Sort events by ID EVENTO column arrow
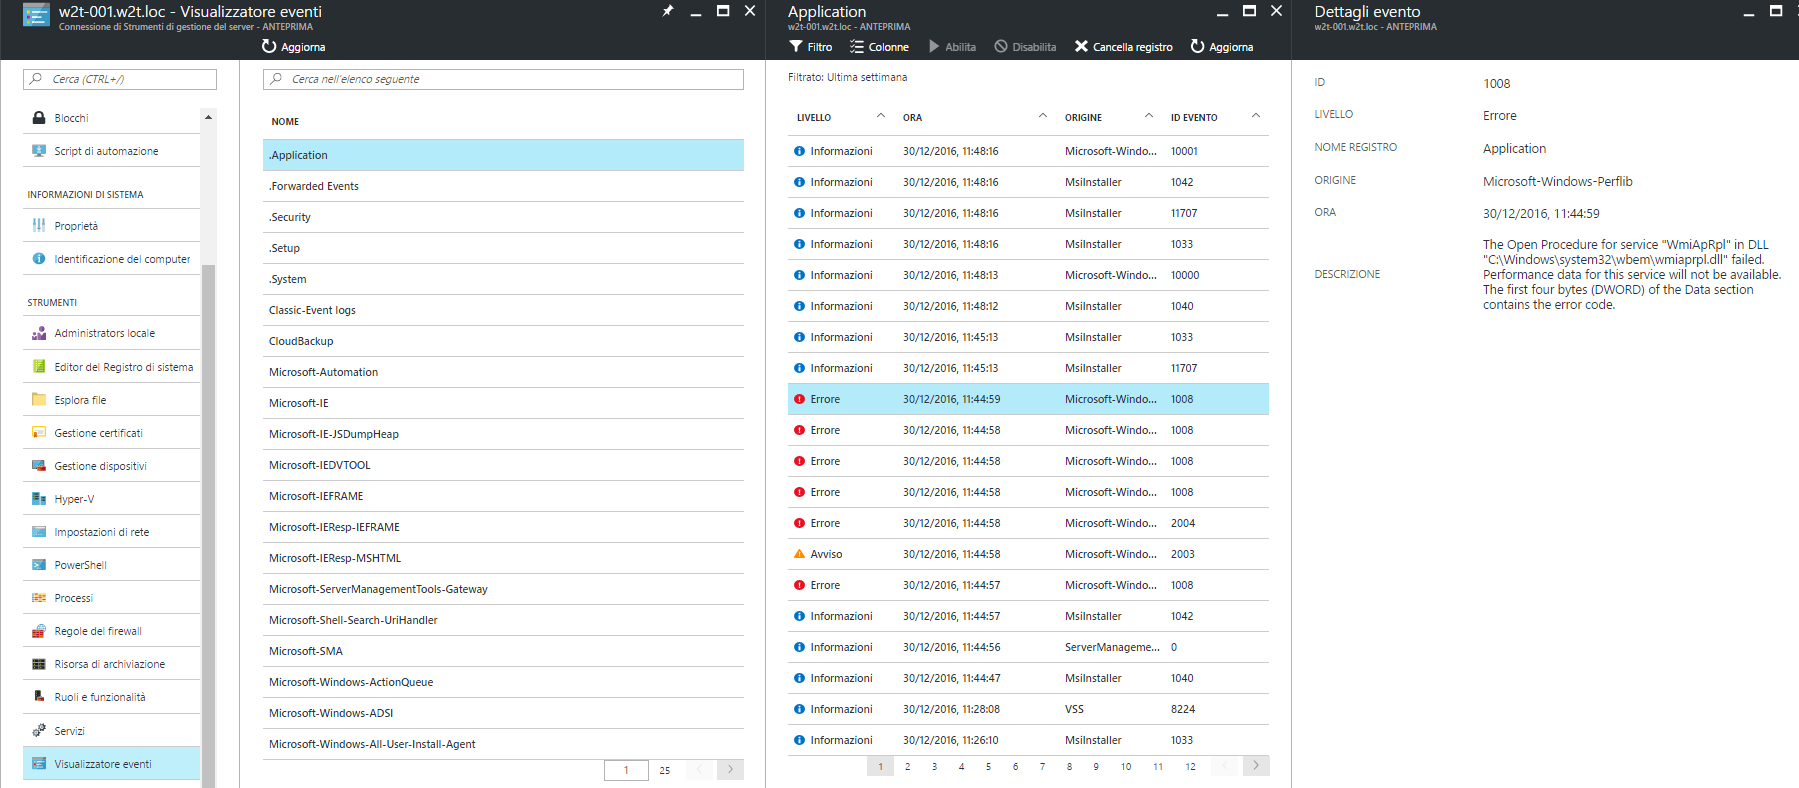 click(x=1255, y=116)
